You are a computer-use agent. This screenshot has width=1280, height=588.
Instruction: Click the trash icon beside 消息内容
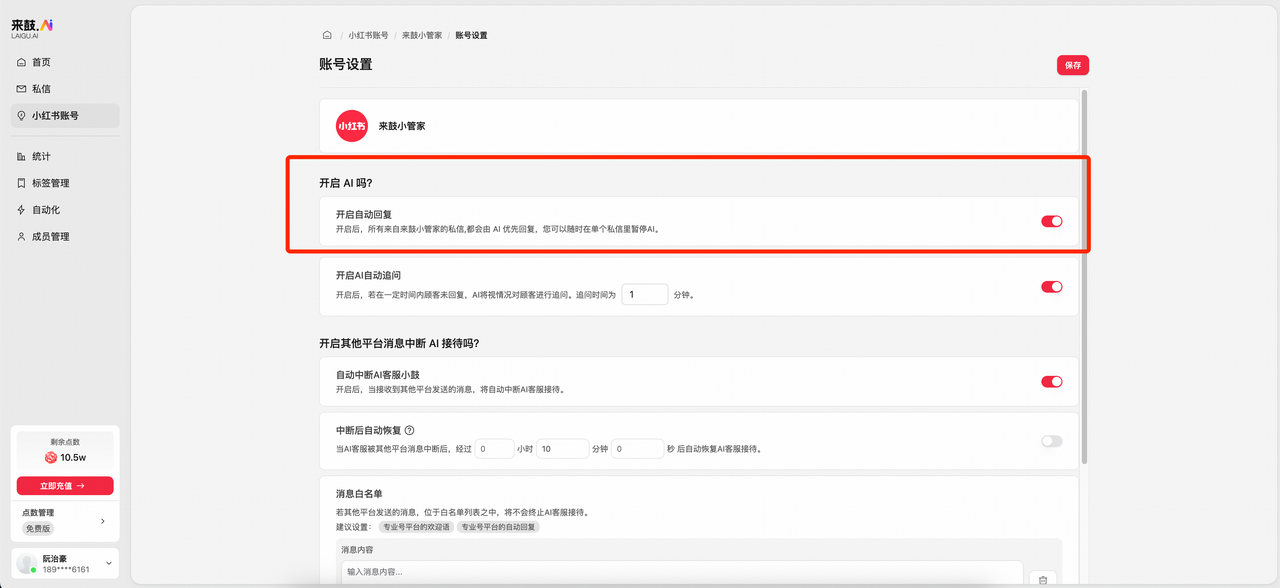1042,579
